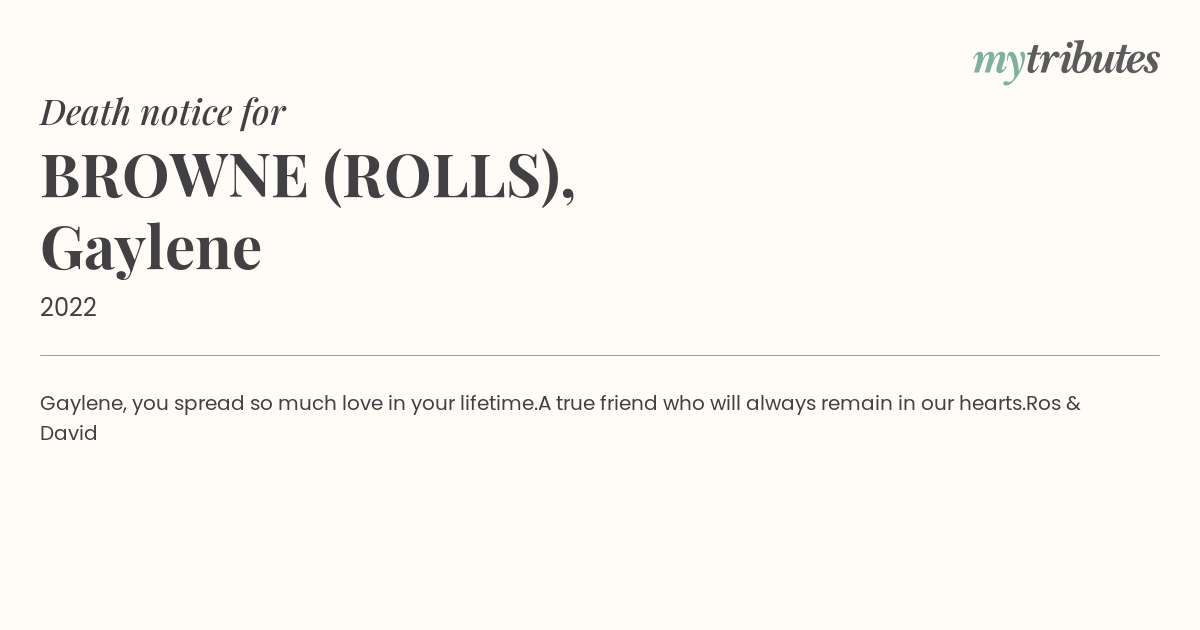Click the green "my" in the logo
The height and width of the screenshot is (630, 1200).
[x=998, y=61]
